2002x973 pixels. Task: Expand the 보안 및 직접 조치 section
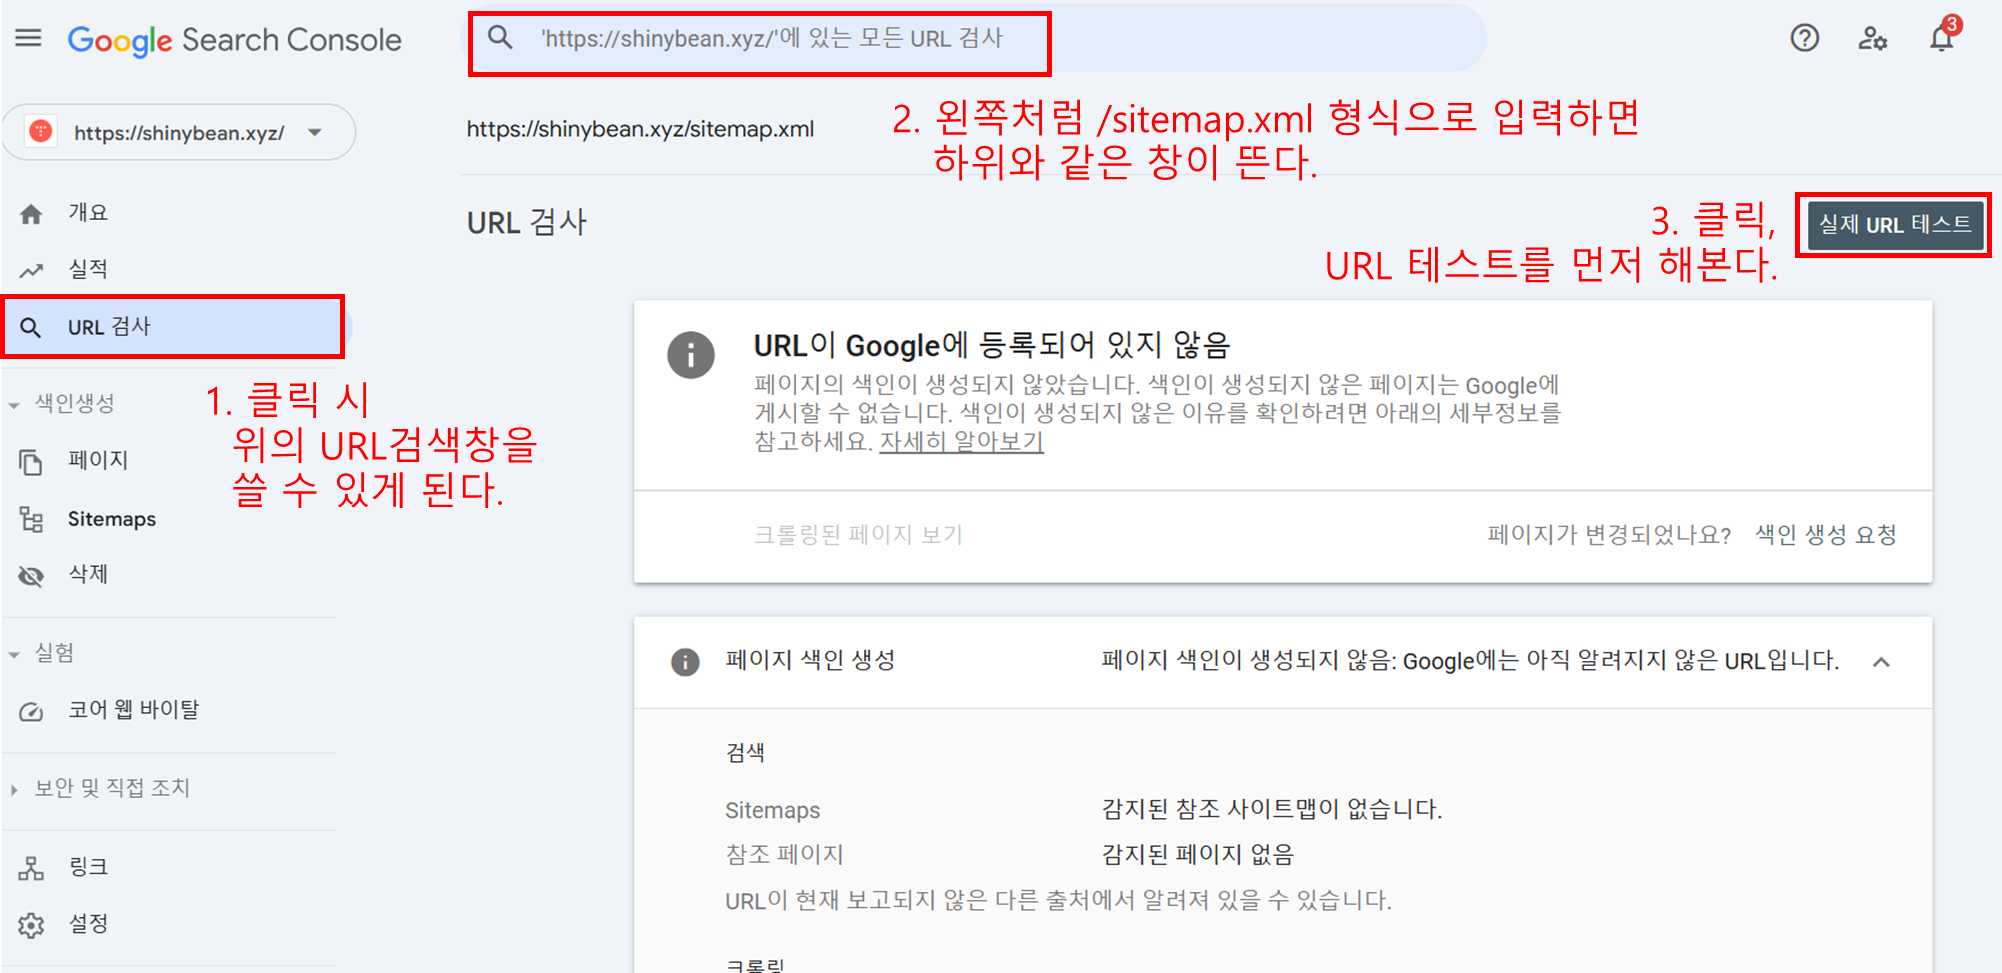pyautogui.click(x=14, y=790)
